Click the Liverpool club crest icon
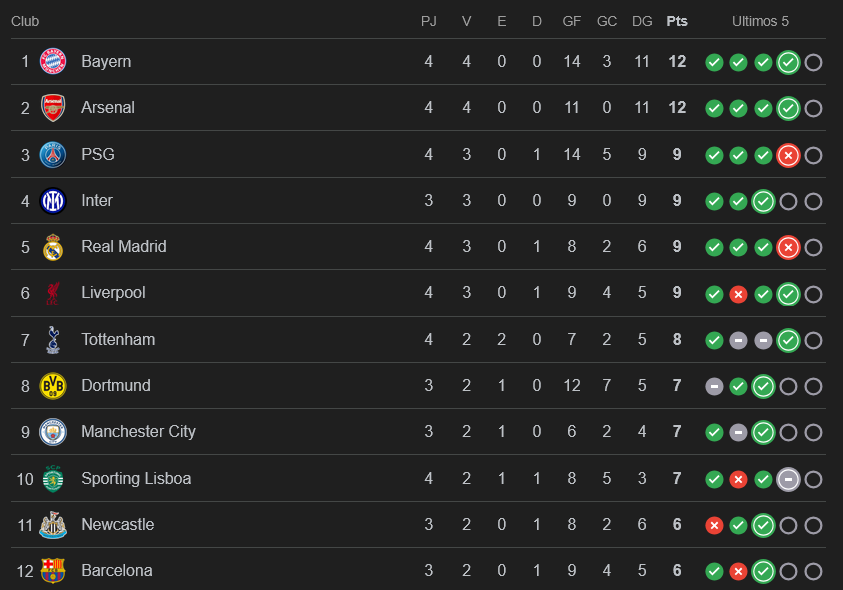The image size is (843, 590). tap(53, 293)
